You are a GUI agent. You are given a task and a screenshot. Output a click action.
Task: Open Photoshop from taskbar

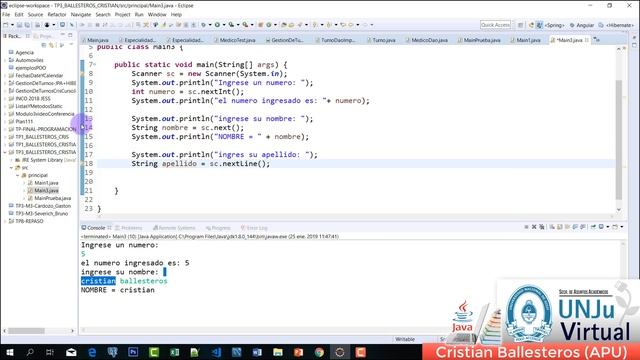tap(133, 352)
